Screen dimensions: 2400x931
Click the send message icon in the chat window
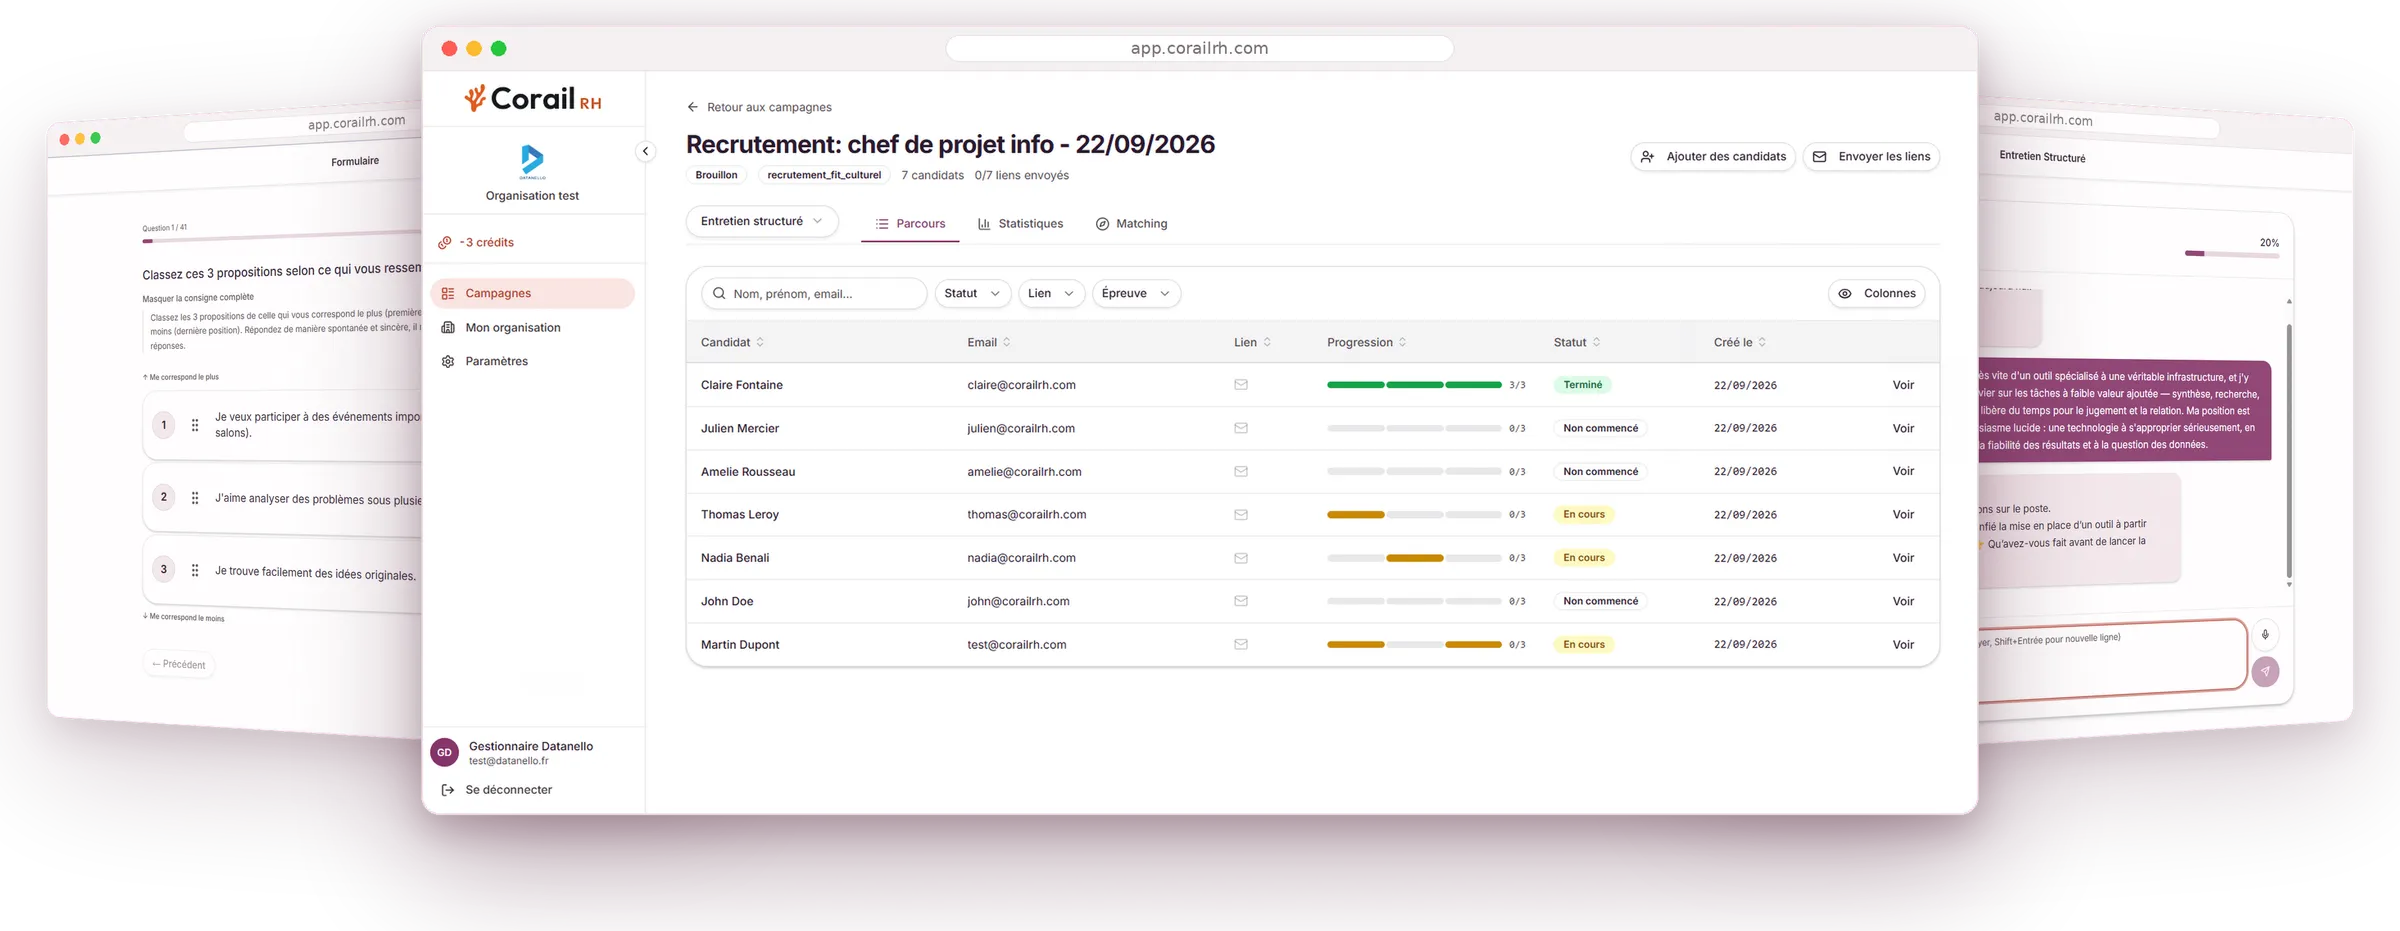click(x=2265, y=671)
